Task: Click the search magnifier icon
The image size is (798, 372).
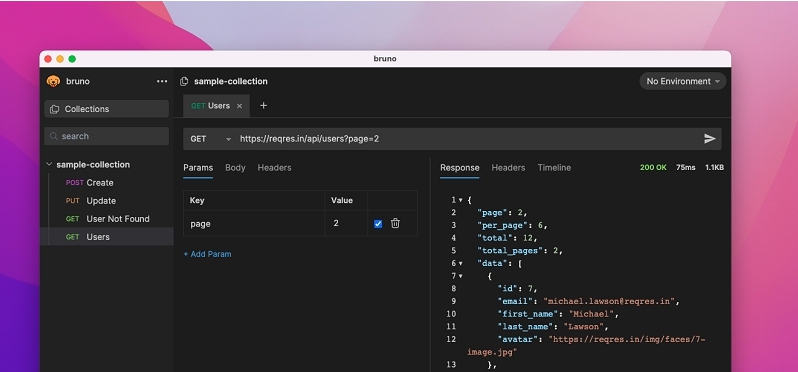Action: 54,136
